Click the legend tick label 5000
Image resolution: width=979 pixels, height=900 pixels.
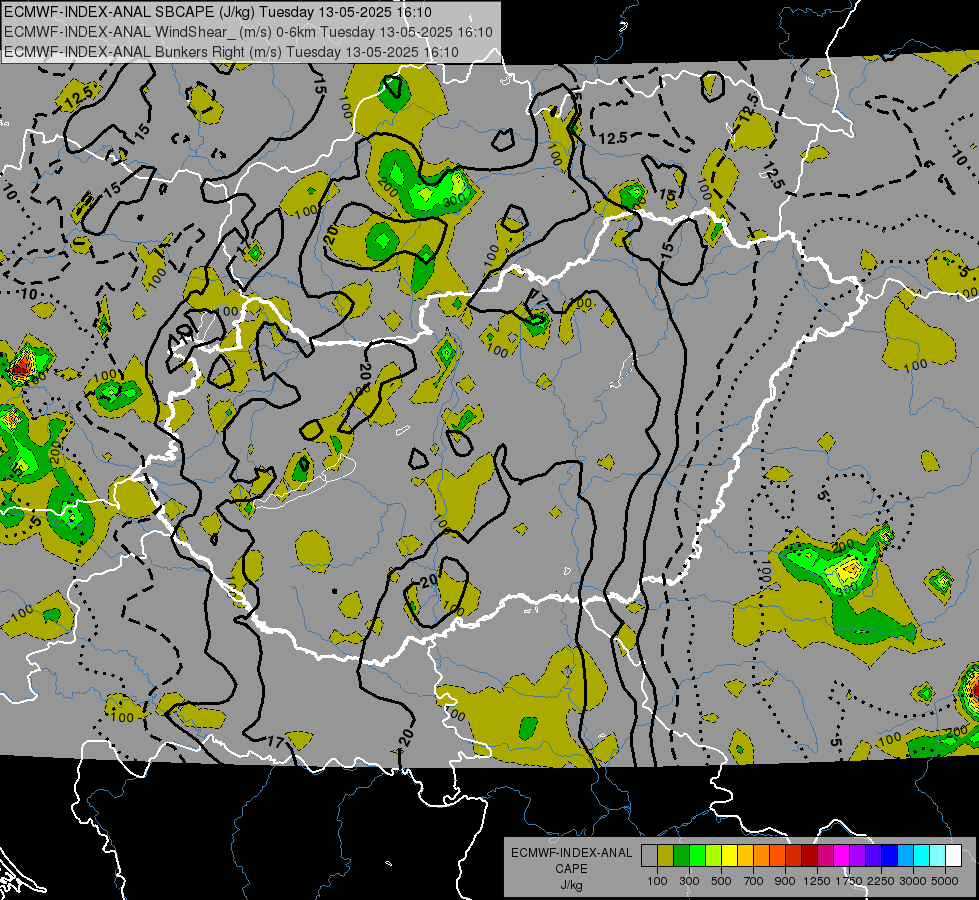tap(945, 881)
